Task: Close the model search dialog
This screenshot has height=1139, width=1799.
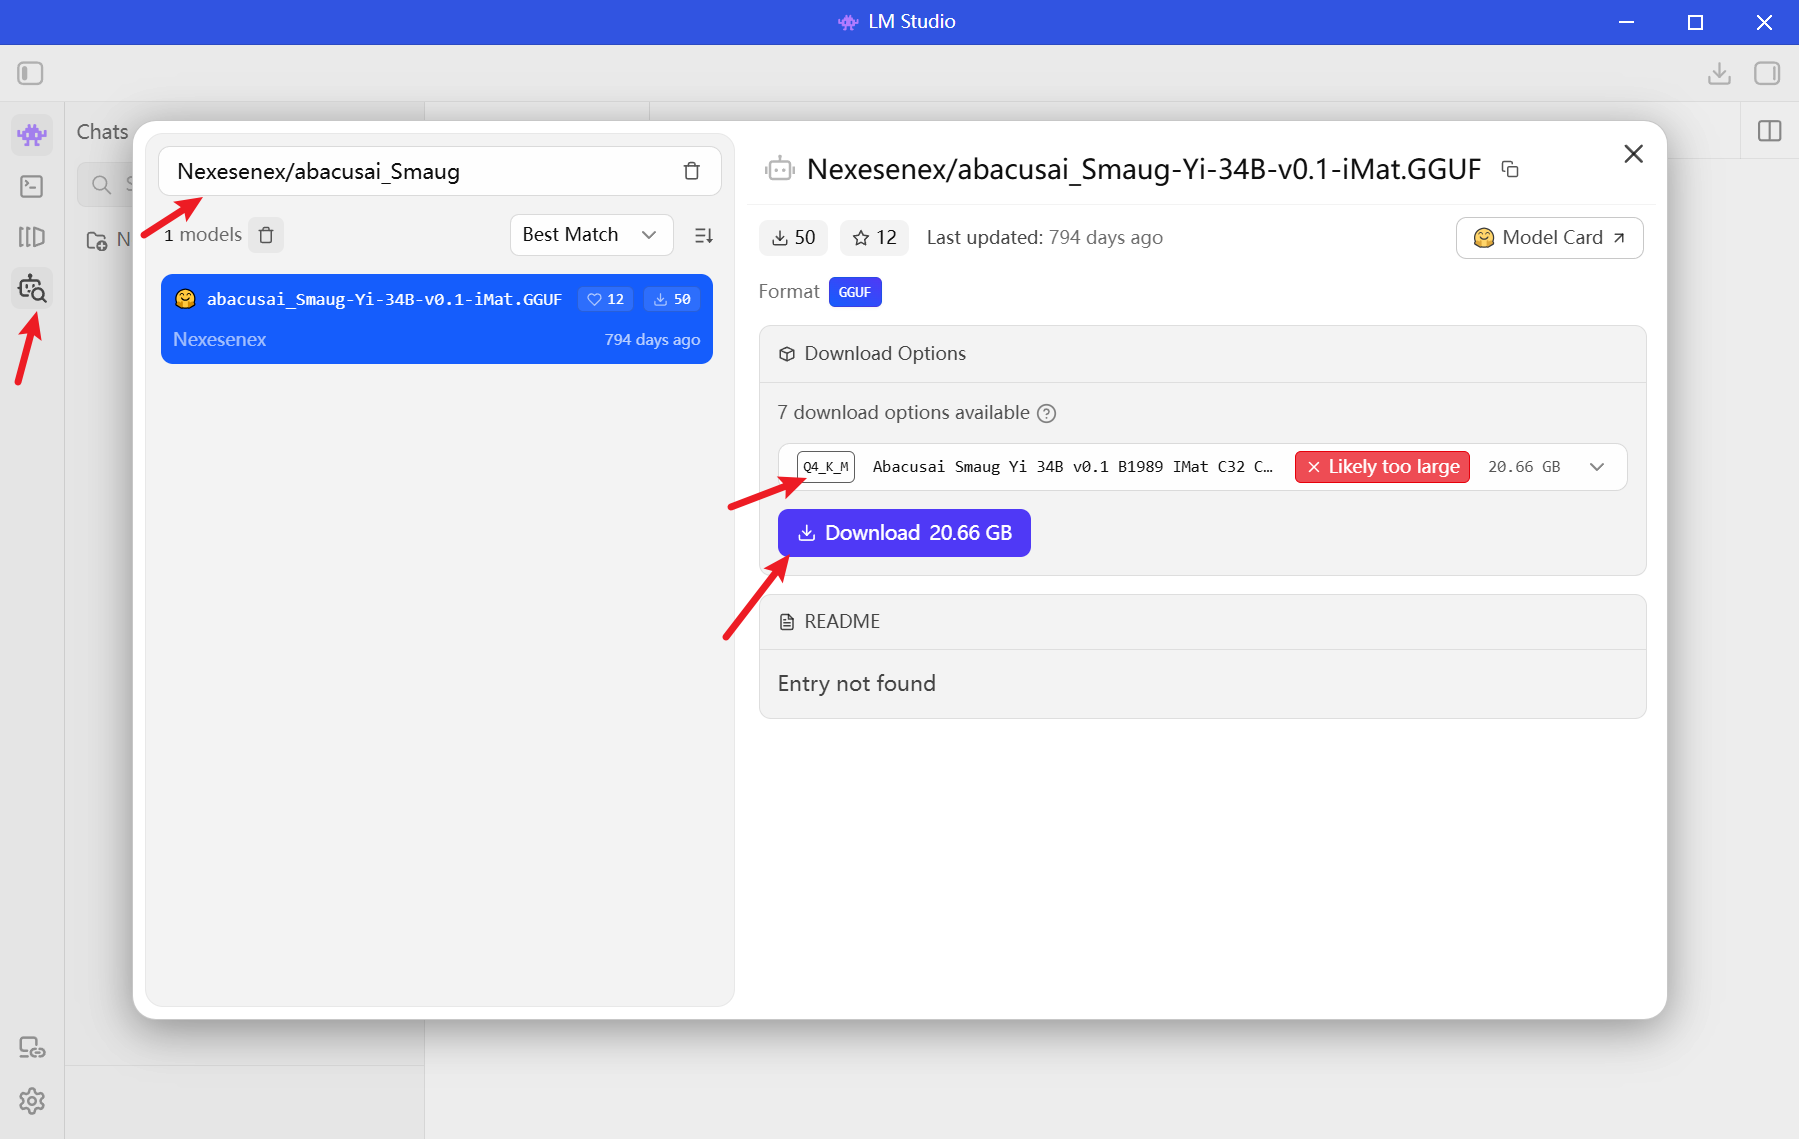Action: pyautogui.click(x=1633, y=154)
